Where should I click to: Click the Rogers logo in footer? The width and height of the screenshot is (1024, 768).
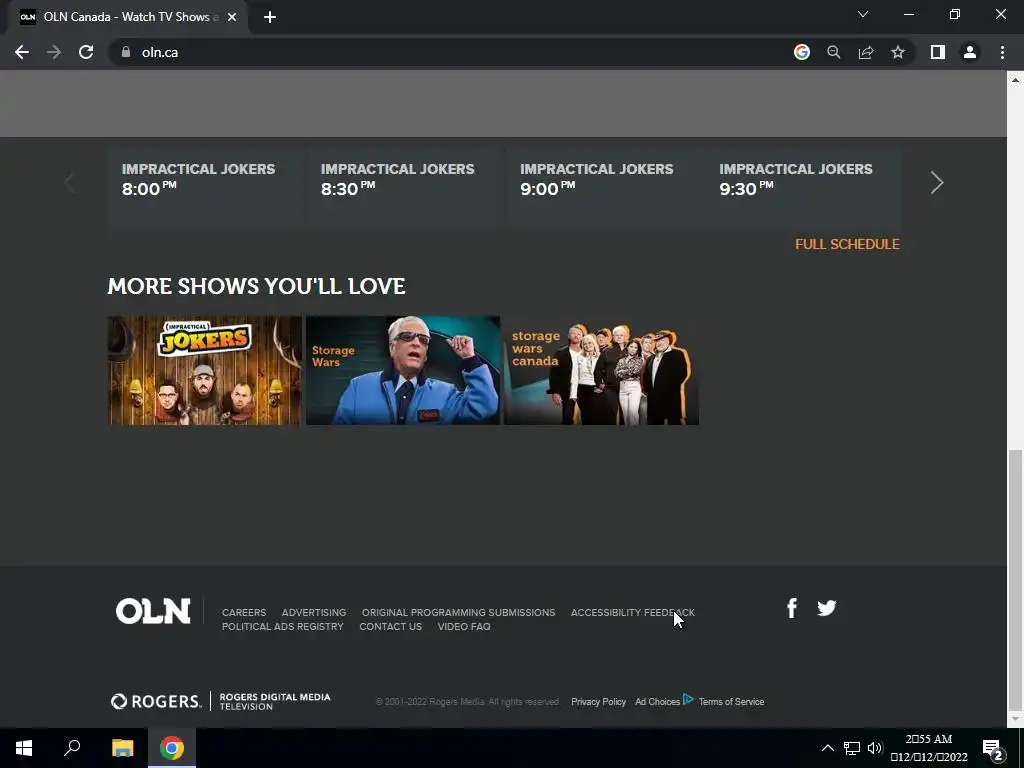click(156, 701)
